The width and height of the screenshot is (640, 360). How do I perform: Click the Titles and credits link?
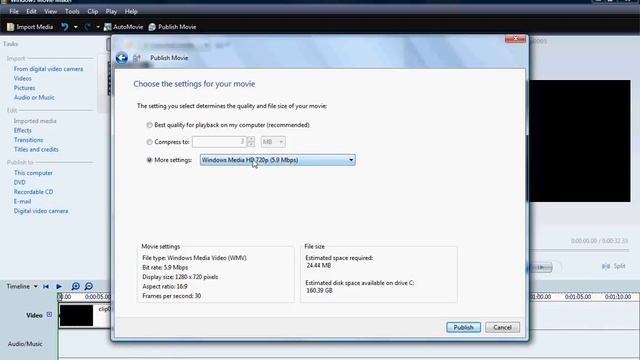(36, 149)
